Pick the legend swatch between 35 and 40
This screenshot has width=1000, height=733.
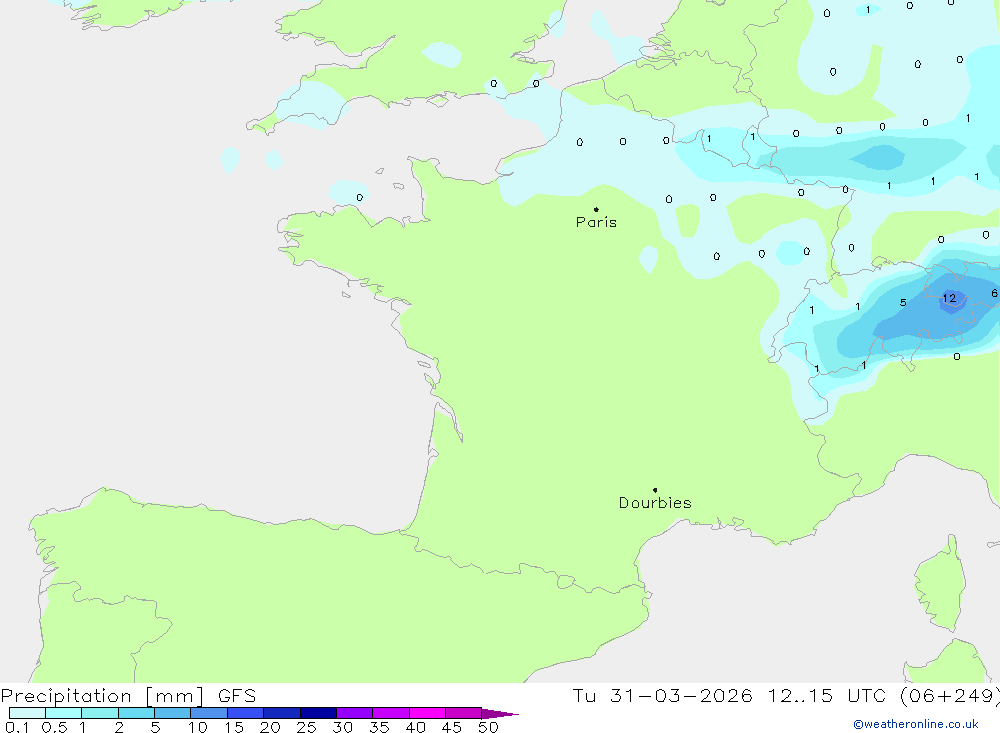pos(391,713)
